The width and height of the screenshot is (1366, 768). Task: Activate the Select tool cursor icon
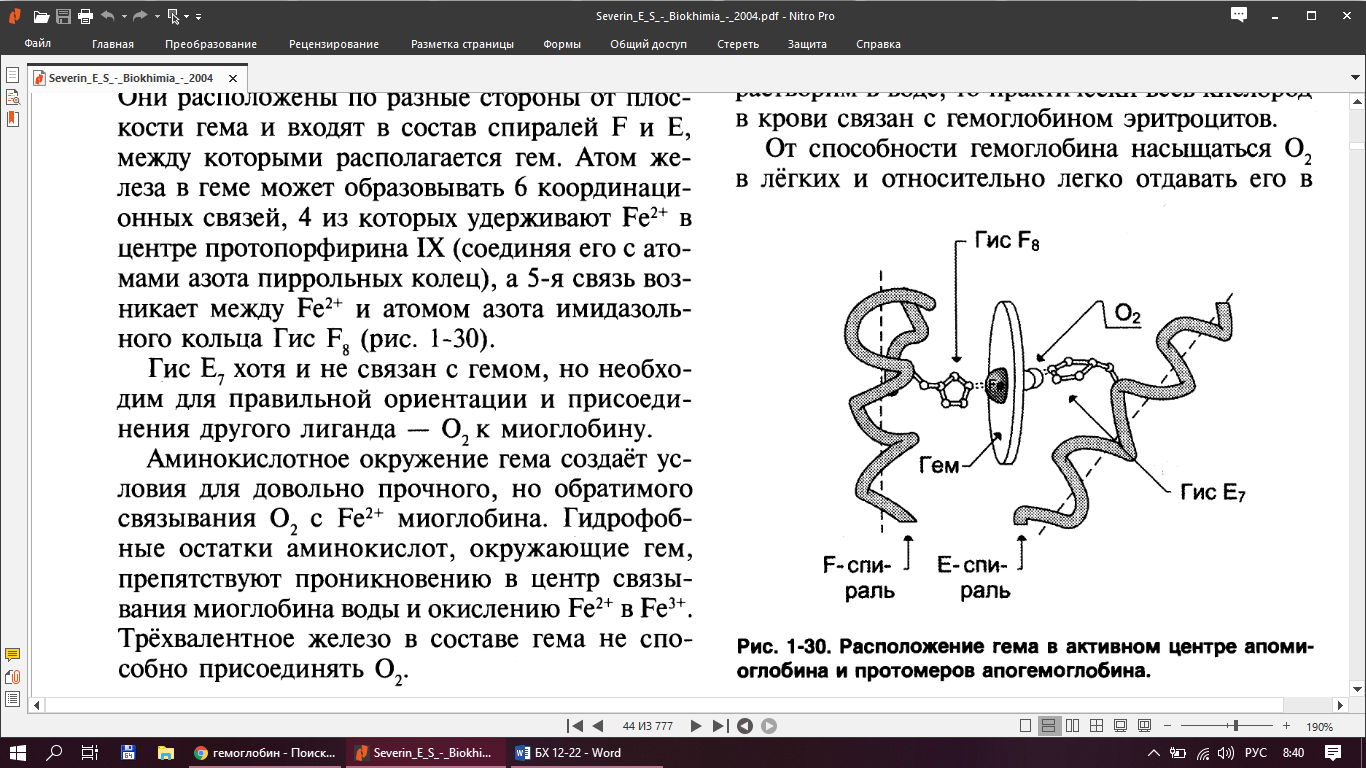click(174, 16)
